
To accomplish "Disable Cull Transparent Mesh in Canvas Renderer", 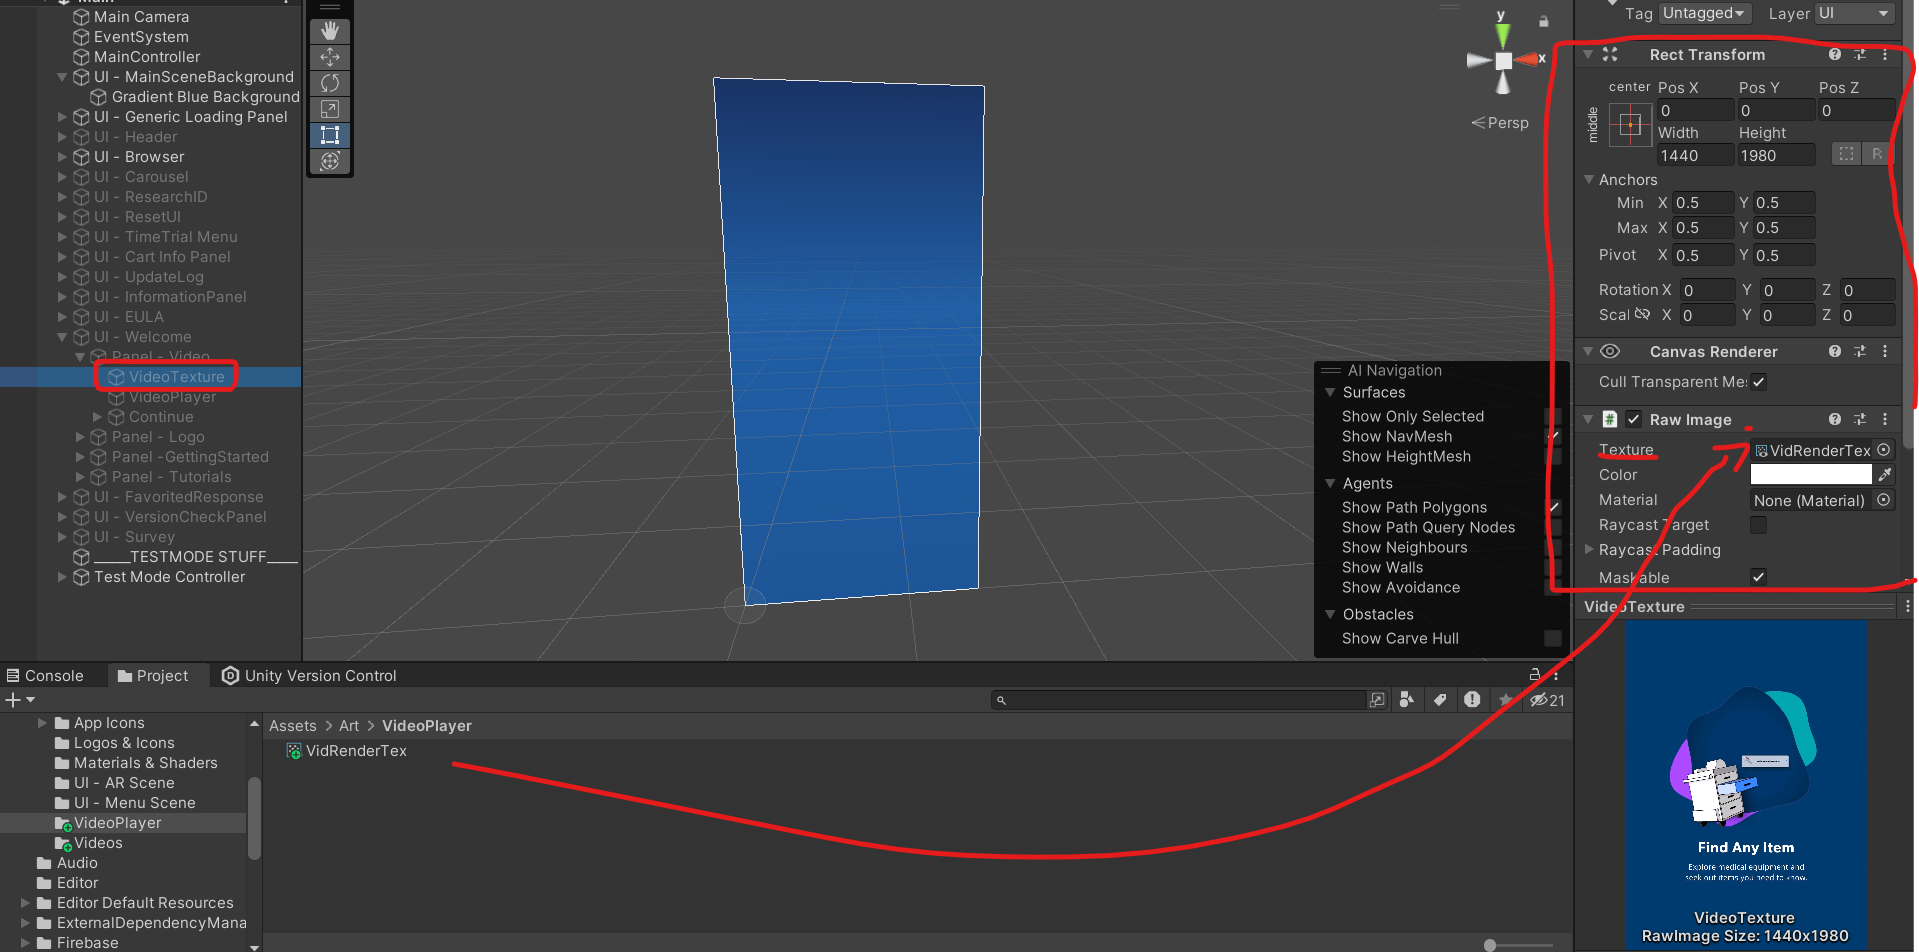I will pos(1758,381).
